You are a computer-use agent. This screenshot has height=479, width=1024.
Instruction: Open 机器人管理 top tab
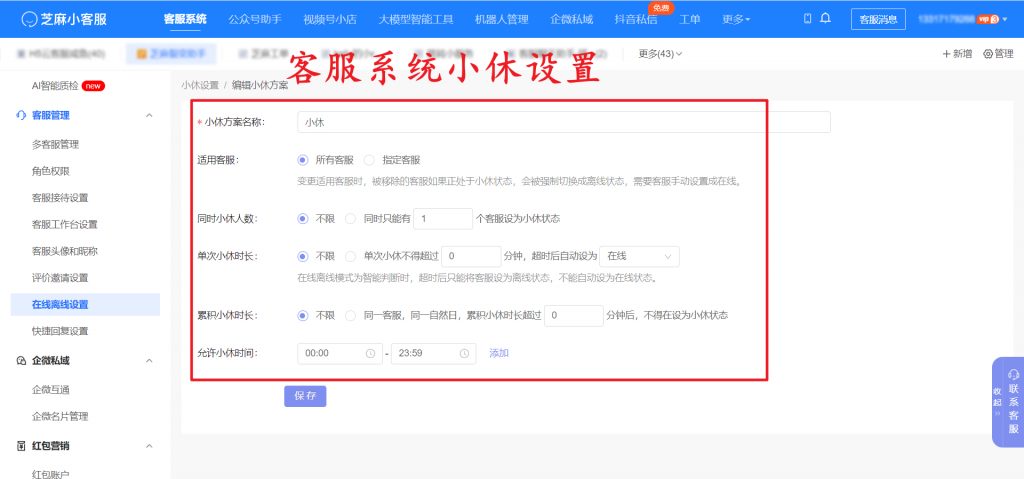[x=502, y=19]
